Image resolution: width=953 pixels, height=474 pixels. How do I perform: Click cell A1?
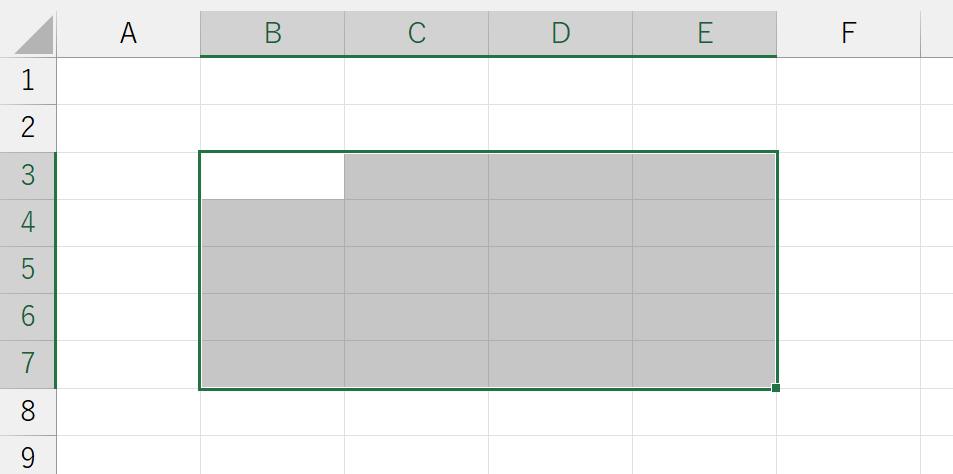(x=128, y=81)
